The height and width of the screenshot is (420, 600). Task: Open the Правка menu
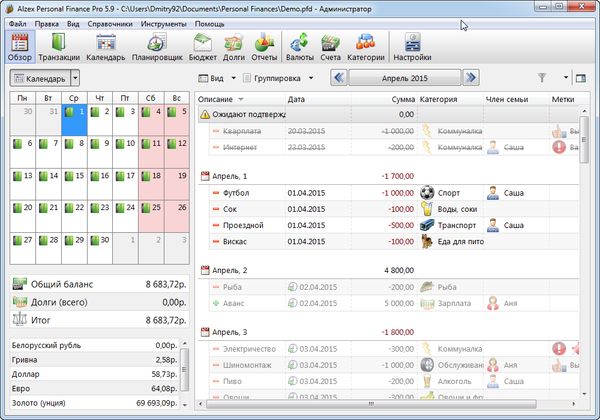point(47,24)
